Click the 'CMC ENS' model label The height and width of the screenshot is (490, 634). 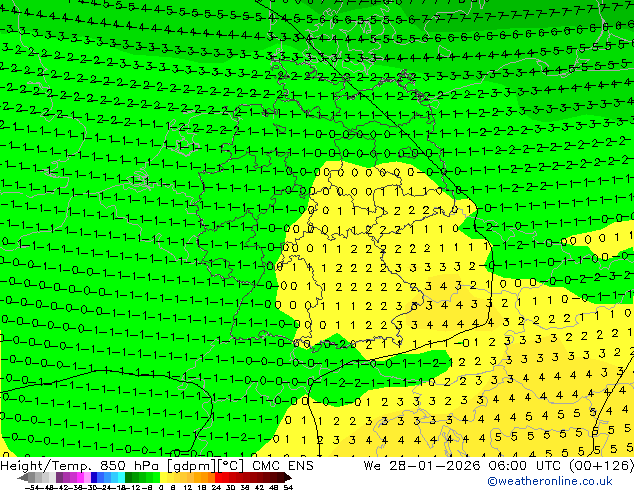[283, 466]
